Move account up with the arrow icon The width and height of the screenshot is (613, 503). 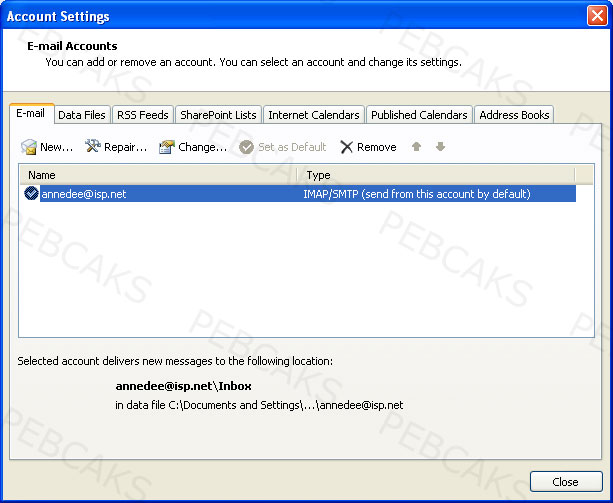click(416, 147)
